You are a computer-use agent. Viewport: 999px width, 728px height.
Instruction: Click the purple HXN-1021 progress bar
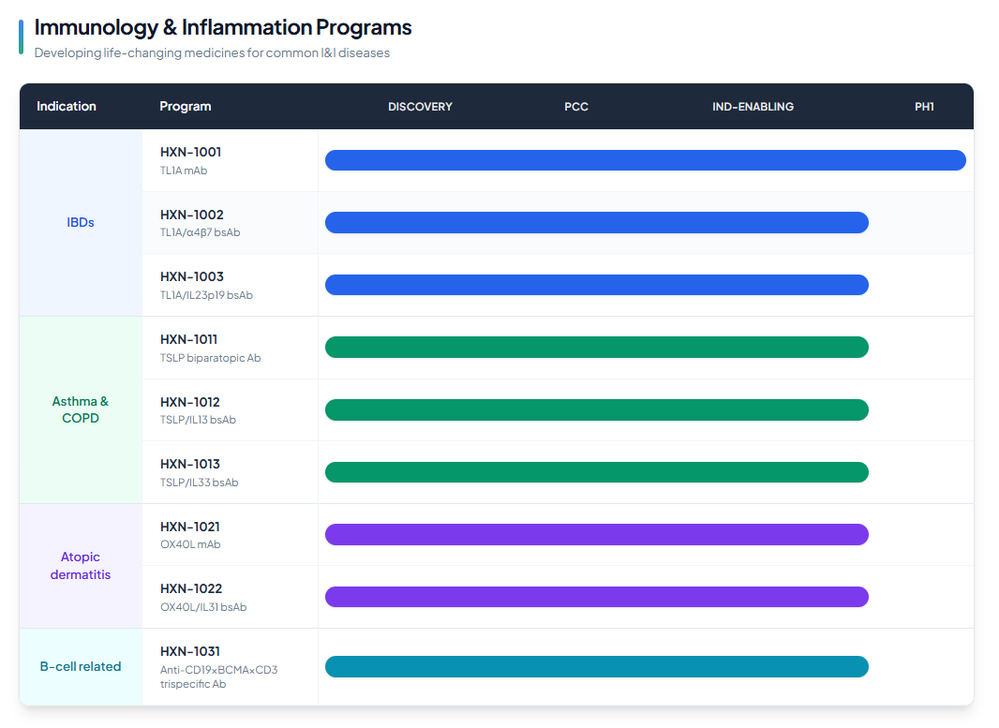click(x=596, y=535)
